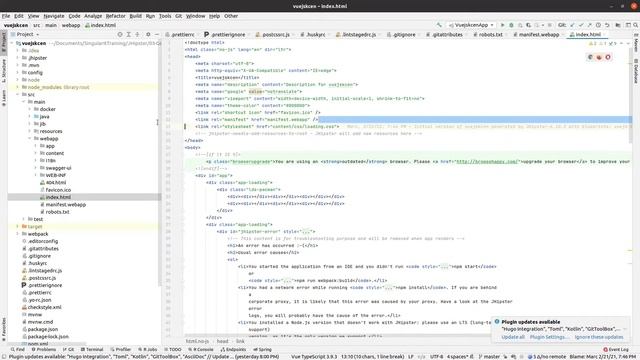640x360 pixels.
Task: Switch to the robots.txt editor tab
Action: tap(488, 35)
